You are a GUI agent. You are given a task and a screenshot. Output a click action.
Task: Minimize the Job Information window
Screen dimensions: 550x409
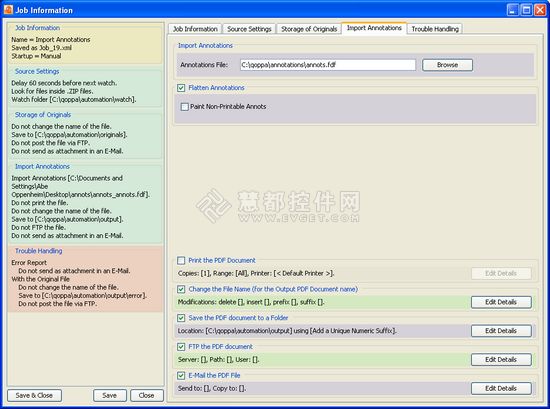click(x=513, y=9)
